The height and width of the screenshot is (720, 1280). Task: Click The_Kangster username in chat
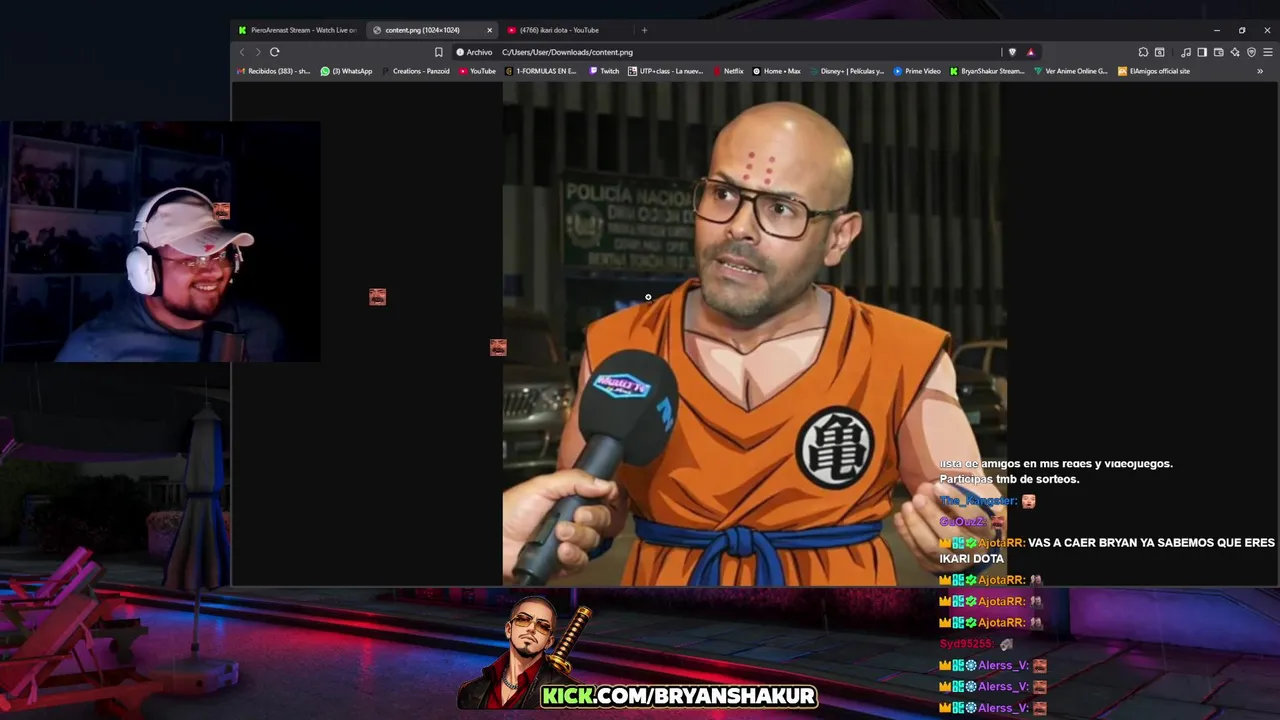(x=978, y=501)
